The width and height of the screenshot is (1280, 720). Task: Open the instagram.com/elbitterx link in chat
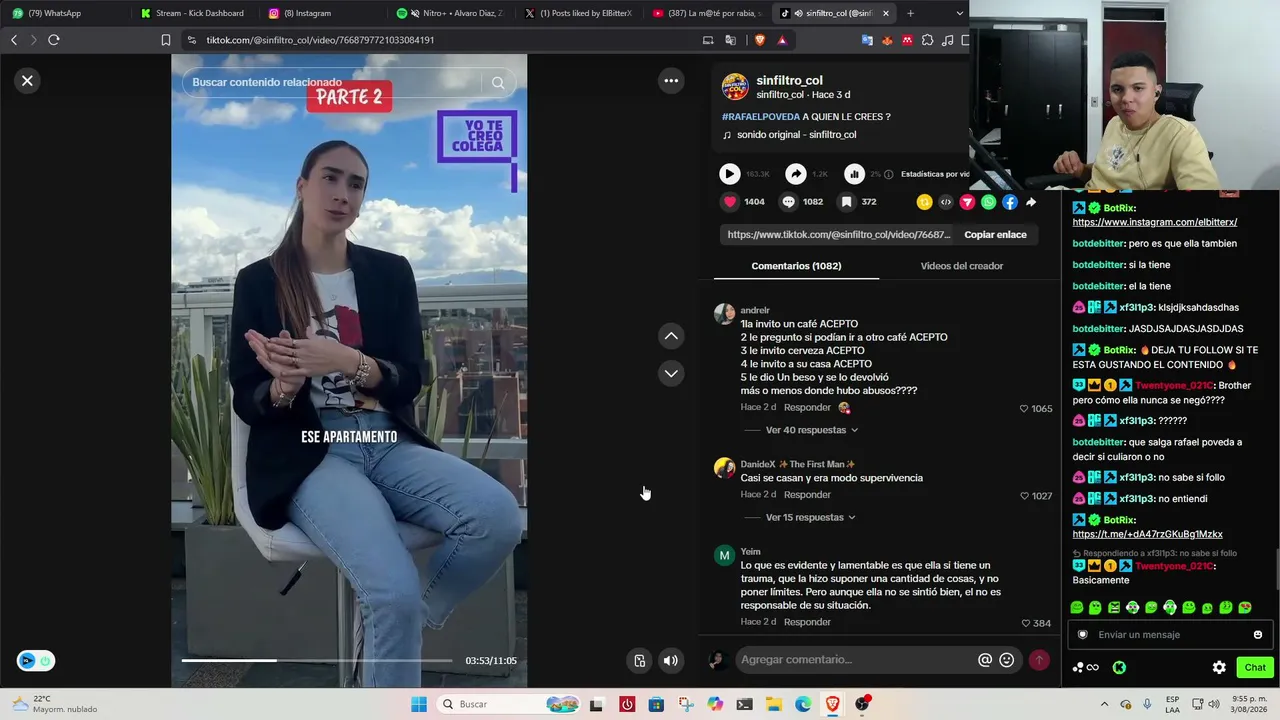[1155, 222]
